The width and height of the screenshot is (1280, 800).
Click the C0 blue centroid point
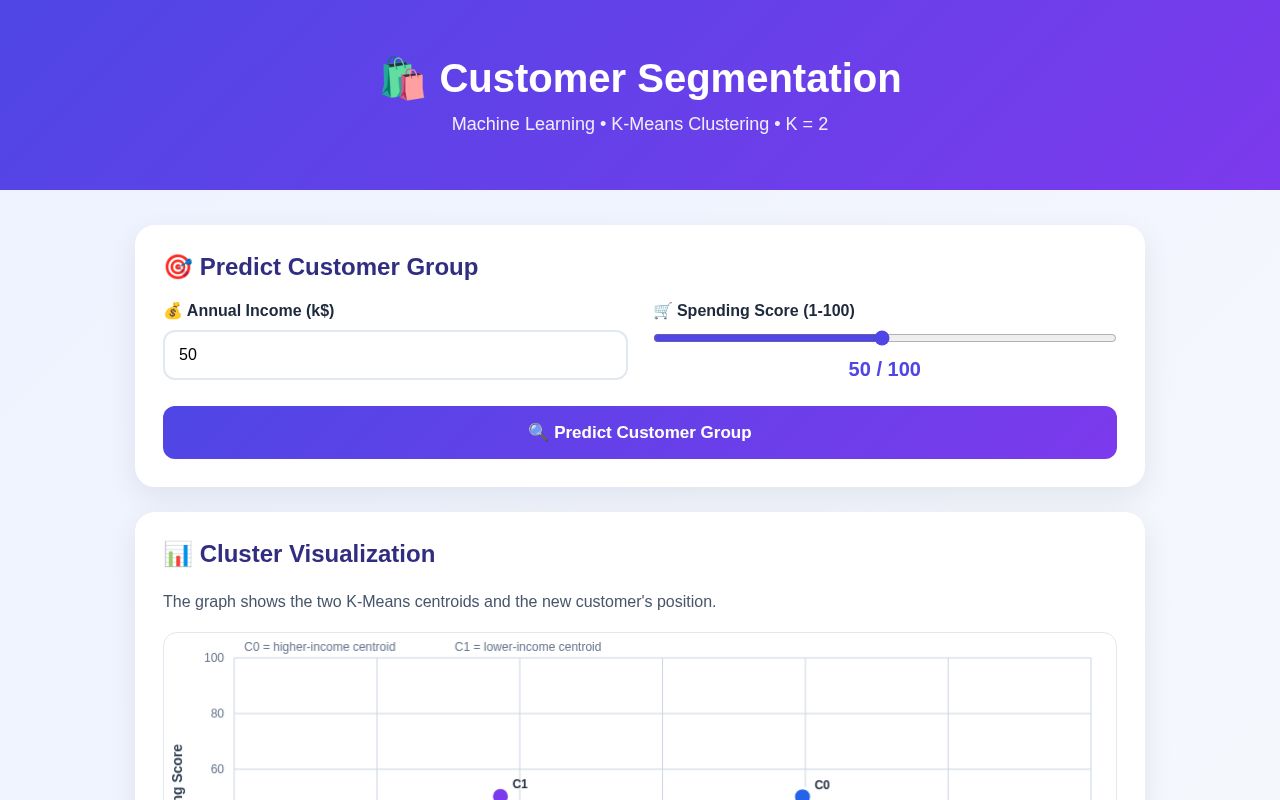pos(802,796)
